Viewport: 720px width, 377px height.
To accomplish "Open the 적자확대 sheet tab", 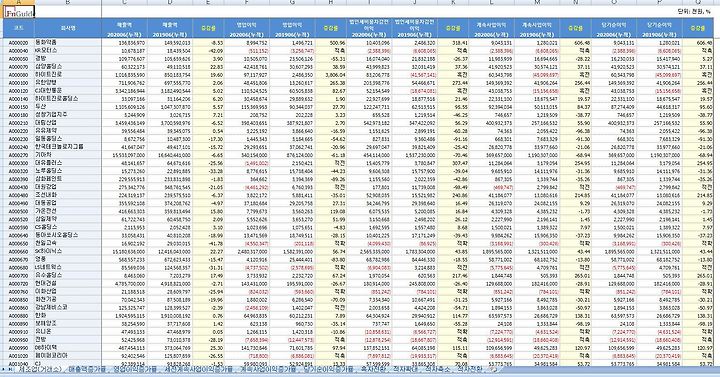I will (405, 369).
